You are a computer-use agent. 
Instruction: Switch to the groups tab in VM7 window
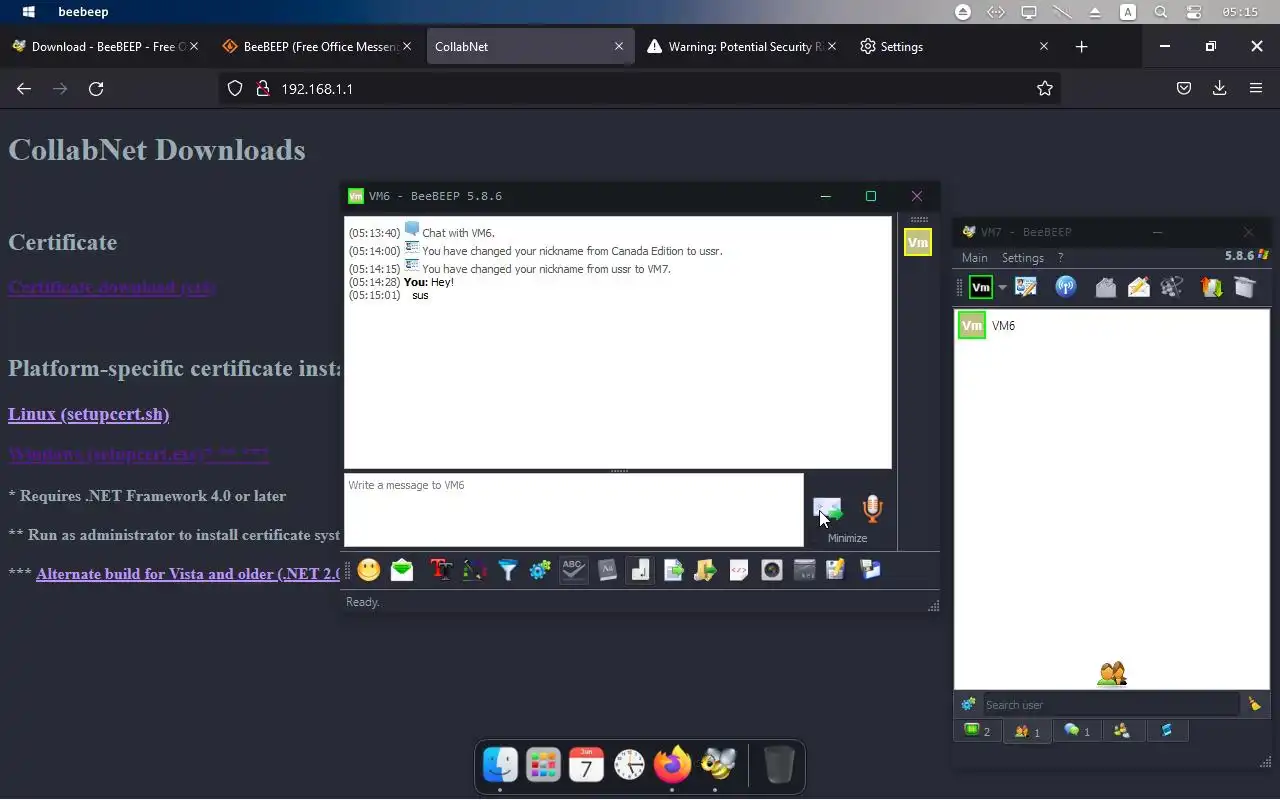point(1121,731)
